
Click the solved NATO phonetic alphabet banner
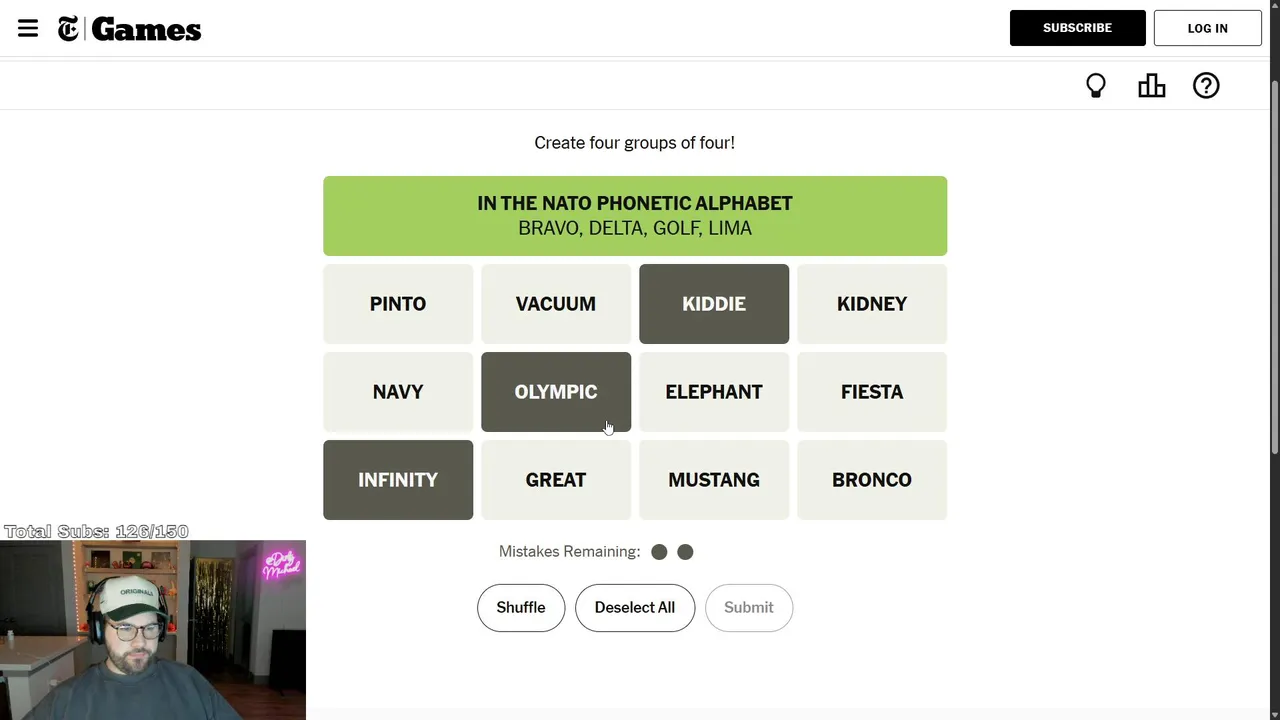tap(635, 216)
